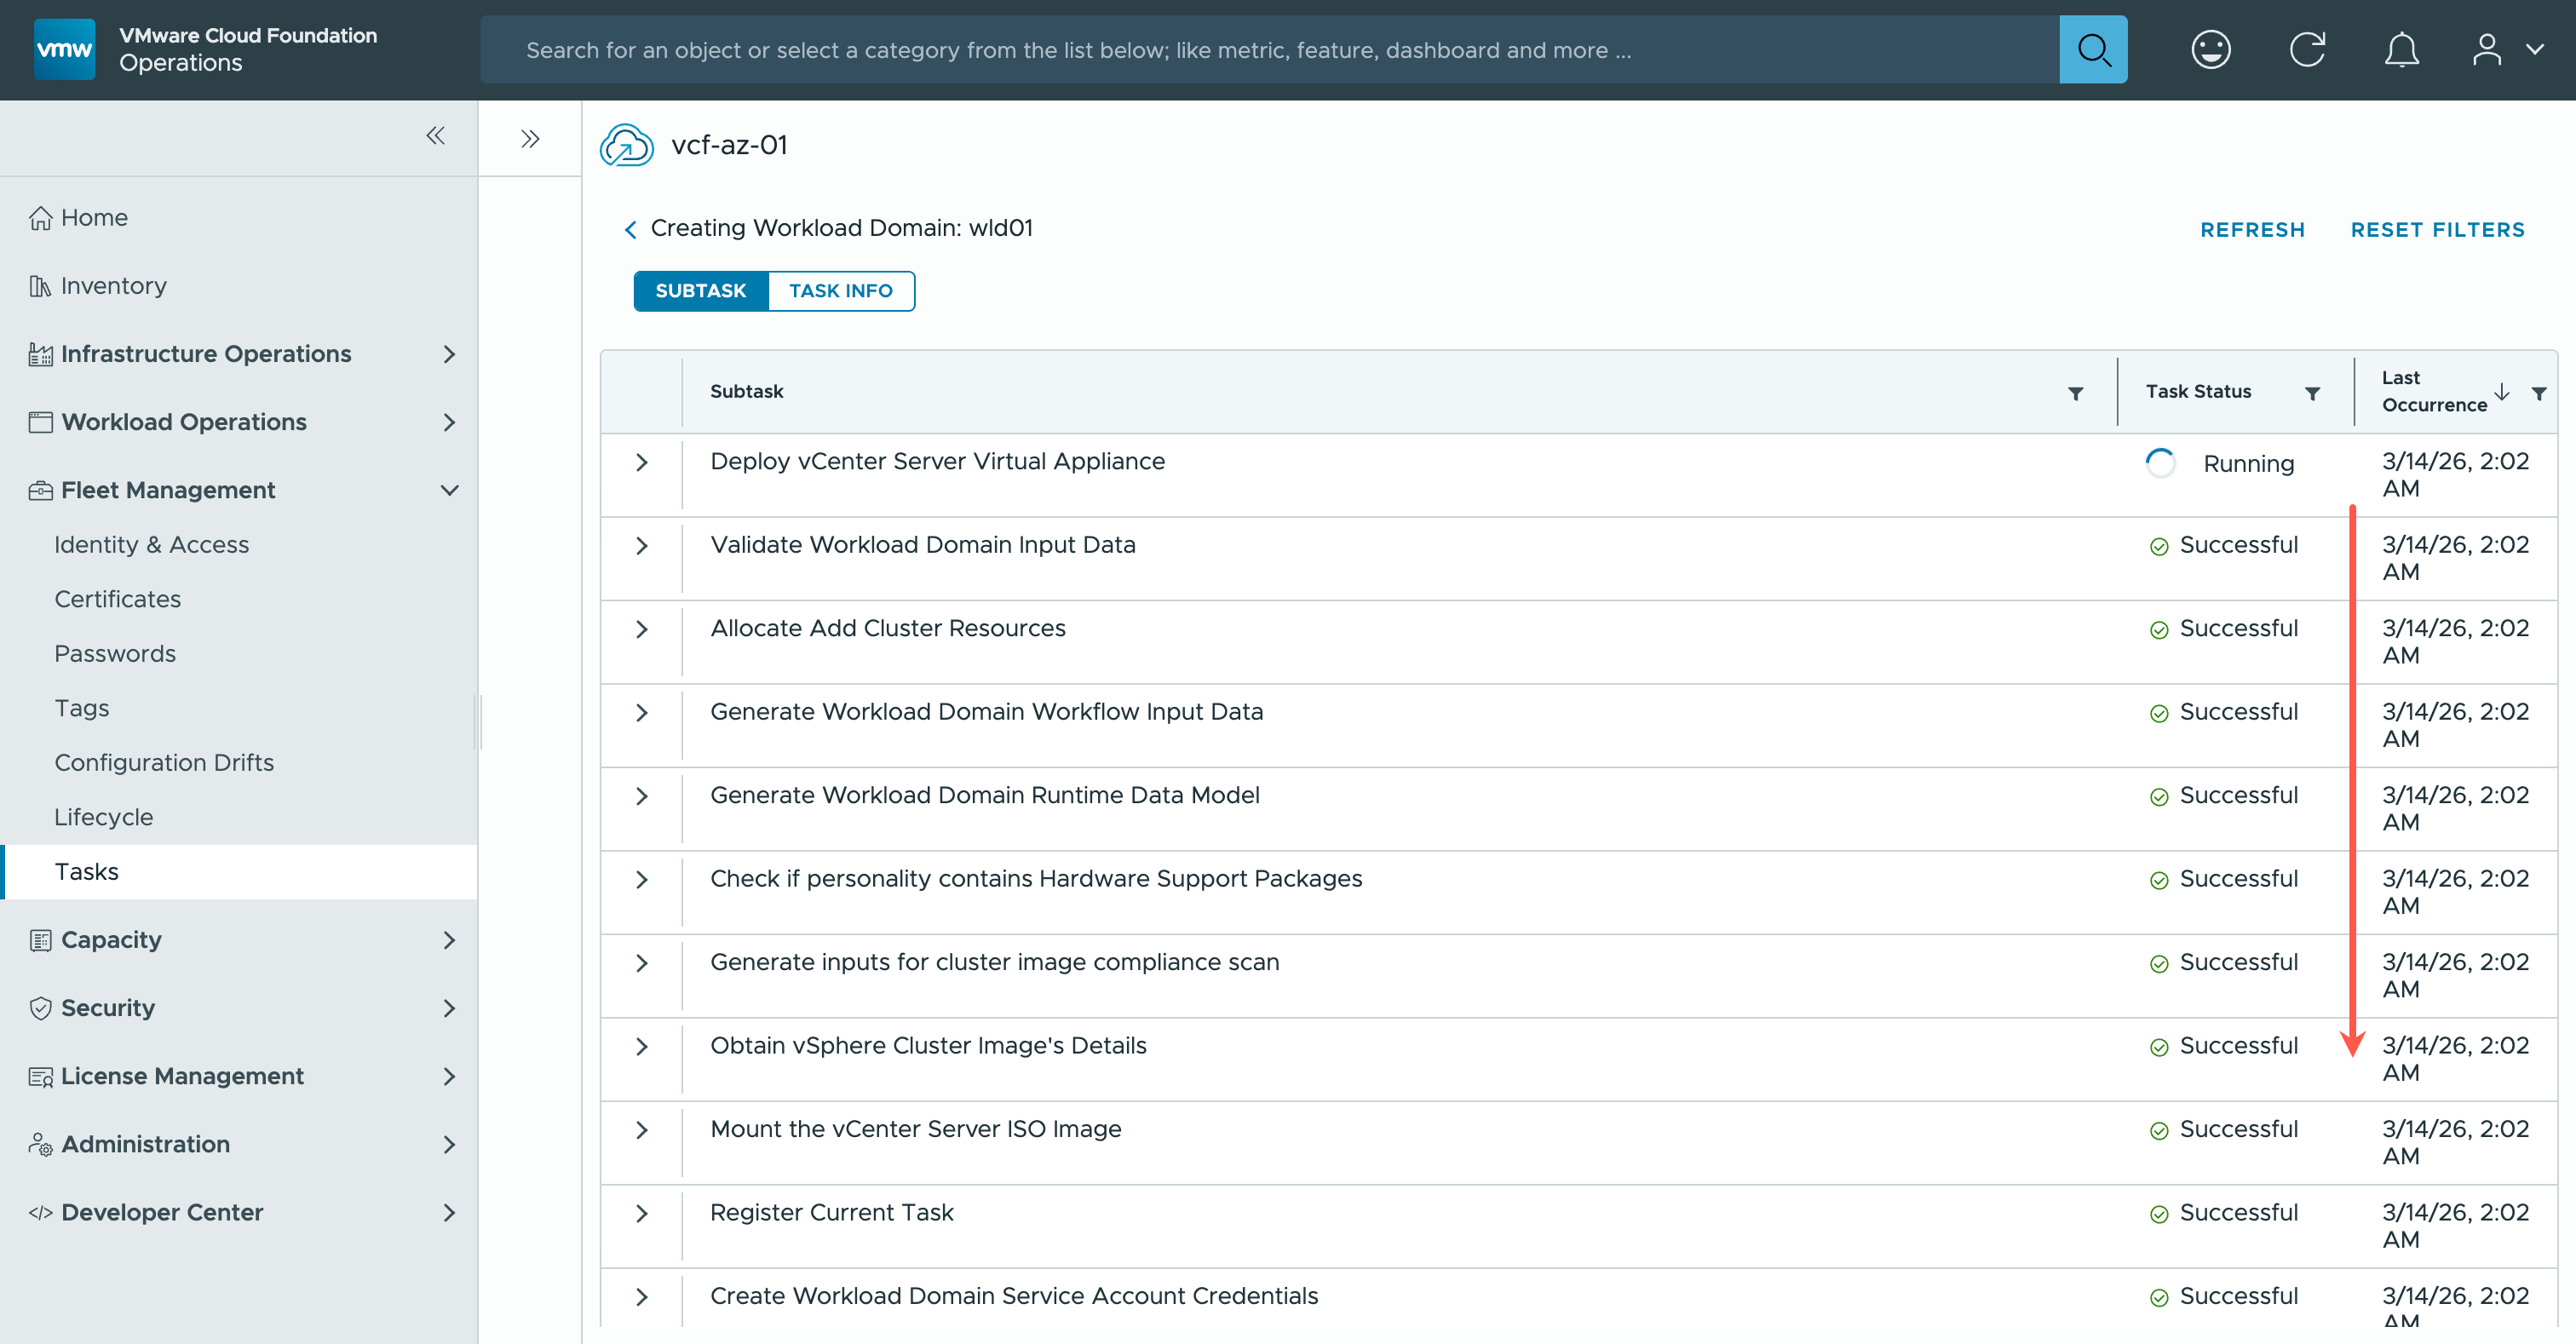
Task: Open the notifications bell
Action: coord(2400,49)
